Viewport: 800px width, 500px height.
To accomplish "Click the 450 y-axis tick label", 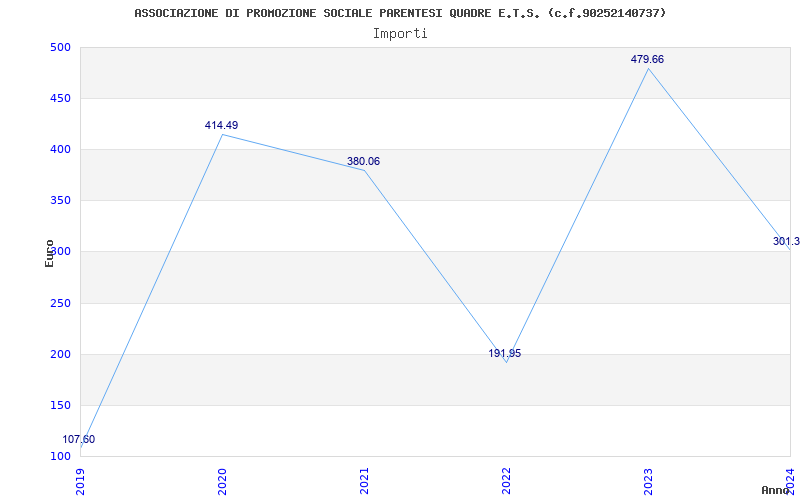I will [60, 98].
